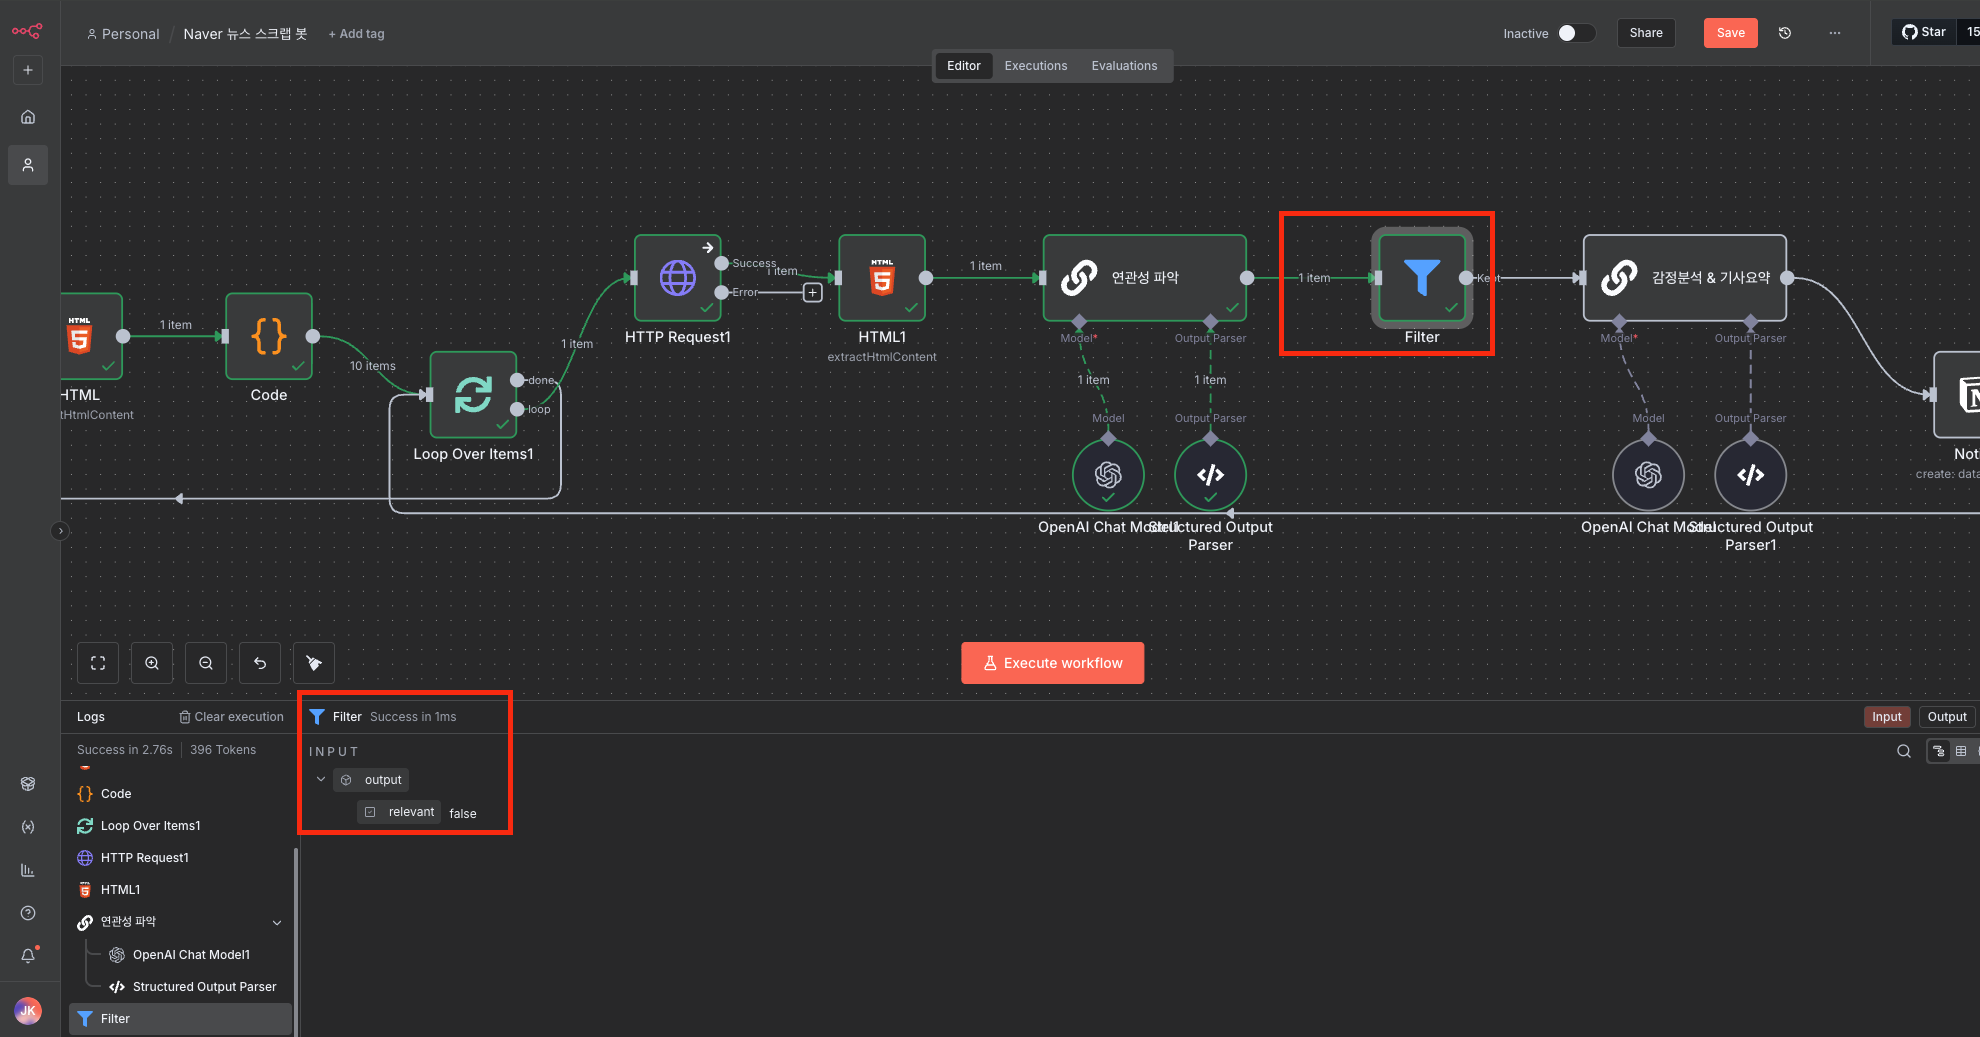Open the templates box icon in sidebar
Screen dimensions: 1980x1037
tap(28, 784)
